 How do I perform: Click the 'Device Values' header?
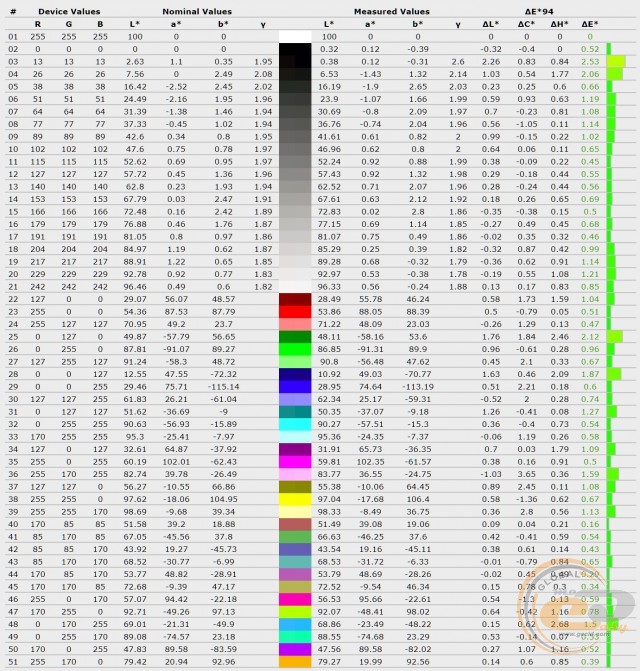pos(69,12)
